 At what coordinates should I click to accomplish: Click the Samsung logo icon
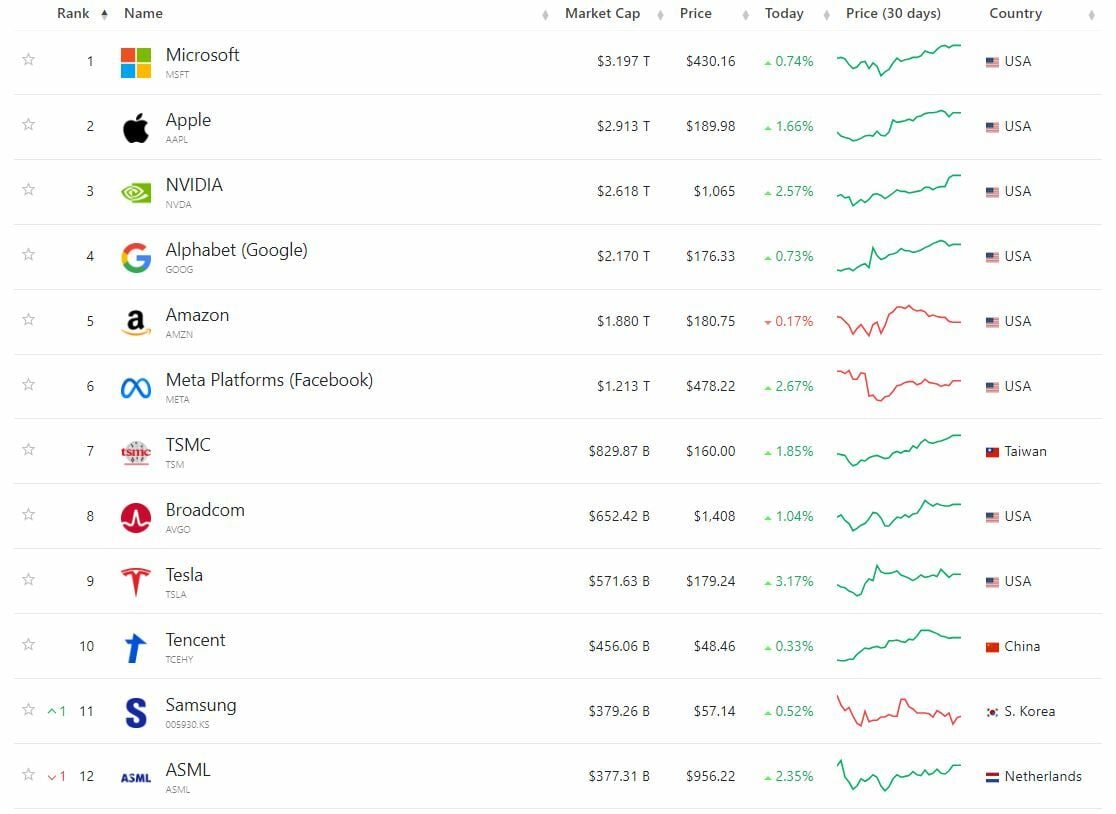coord(136,712)
